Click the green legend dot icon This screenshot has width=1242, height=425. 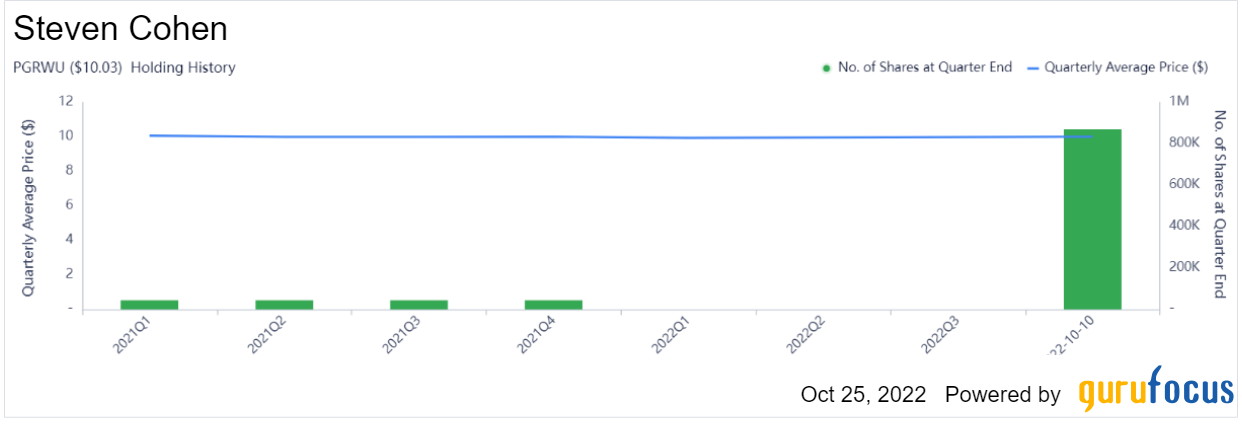826,68
